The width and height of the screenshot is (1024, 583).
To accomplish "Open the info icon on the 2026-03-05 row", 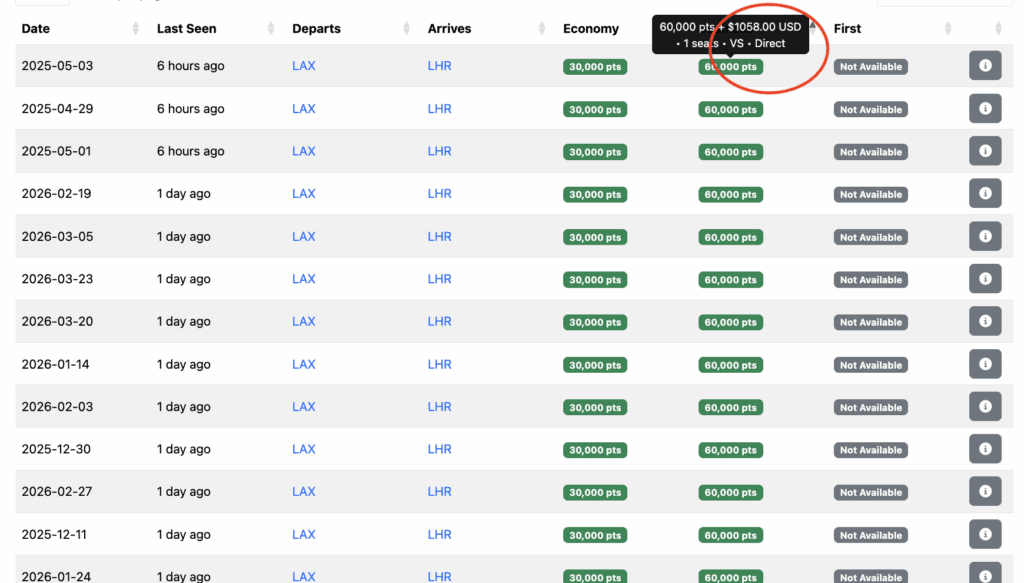I will point(985,236).
